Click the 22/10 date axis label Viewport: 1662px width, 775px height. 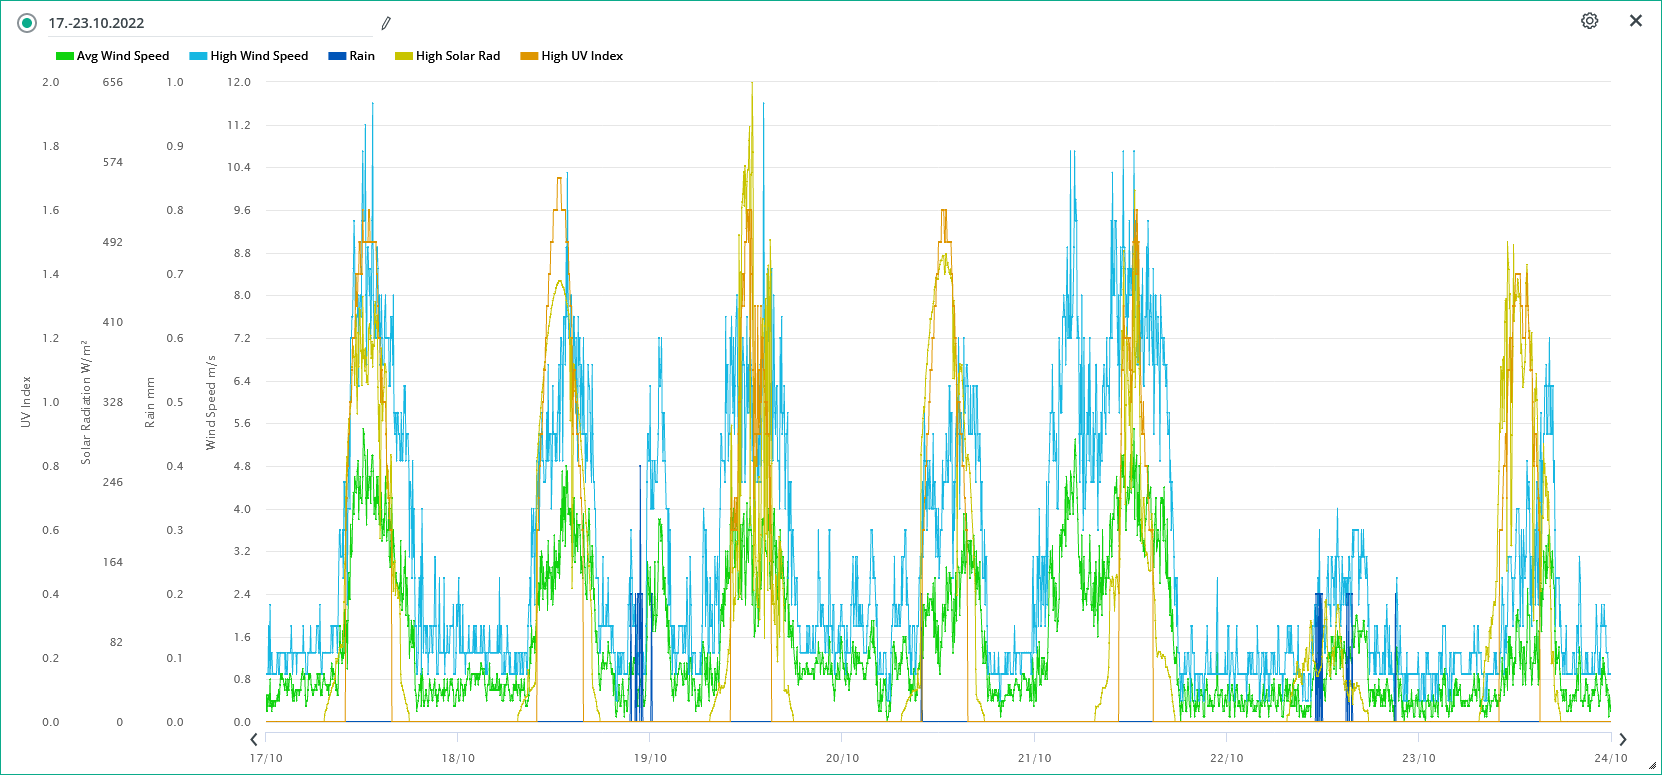(x=1226, y=758)
